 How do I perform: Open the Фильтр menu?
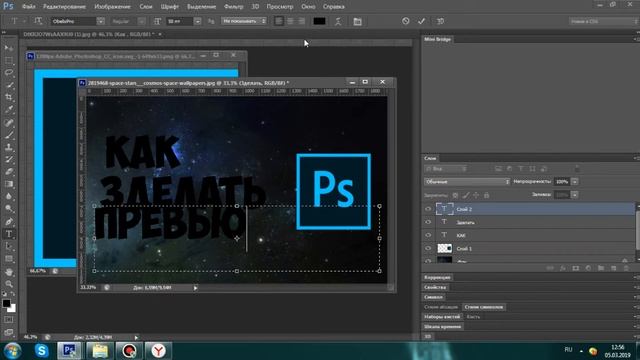pos(233,7)
